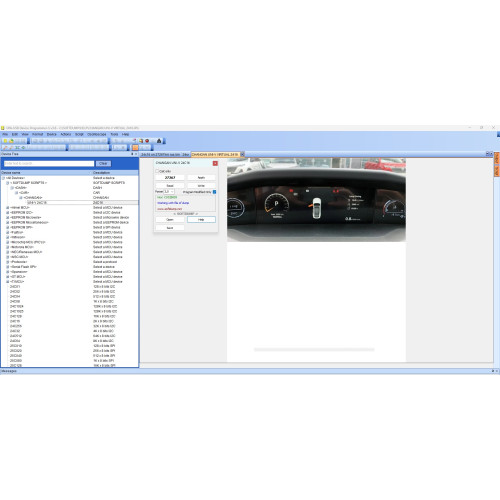This screenshot has width=500, height=500.
Task: Click the device search text field
Action: click(49, 163)
